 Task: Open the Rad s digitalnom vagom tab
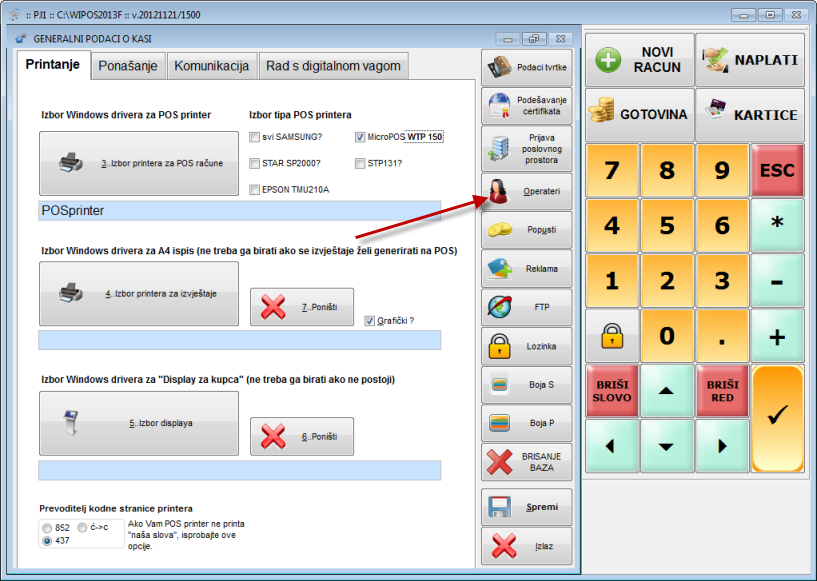tap(334, 66)
